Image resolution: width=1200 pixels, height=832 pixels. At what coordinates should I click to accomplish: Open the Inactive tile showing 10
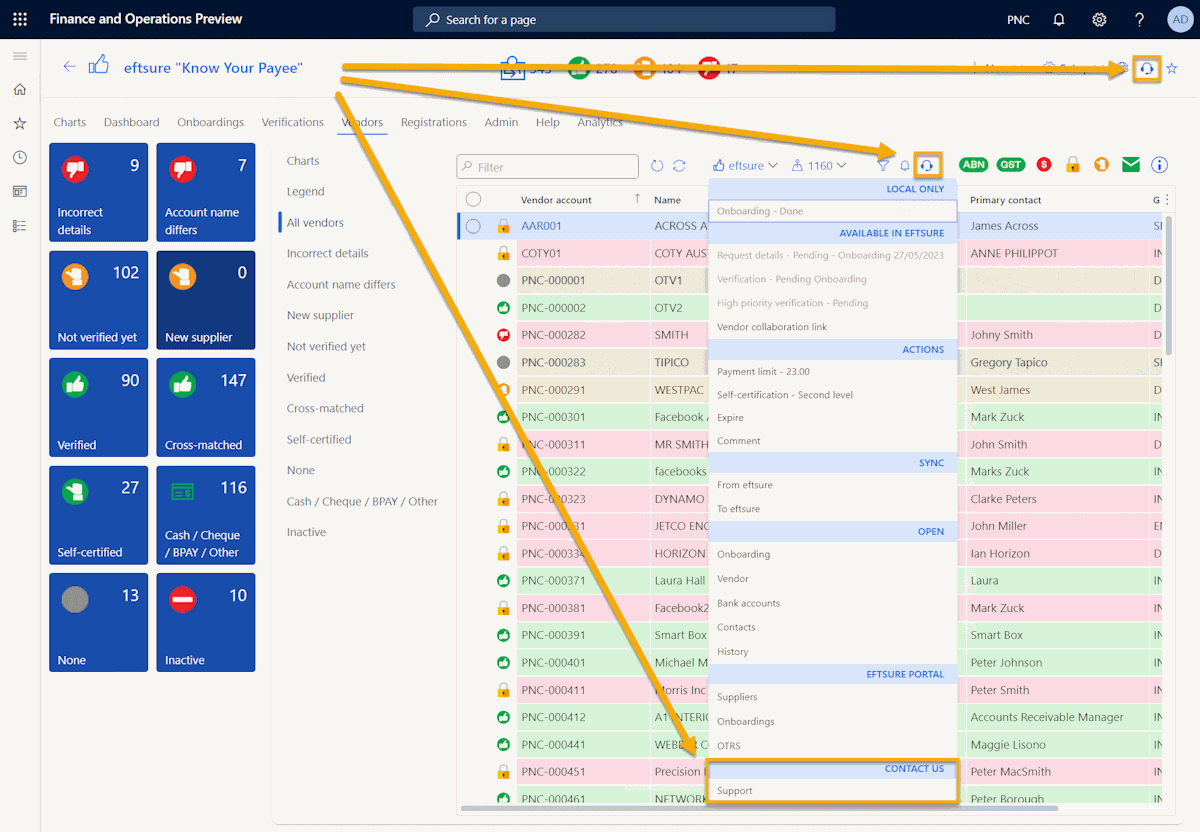click(x=206, y=622)
